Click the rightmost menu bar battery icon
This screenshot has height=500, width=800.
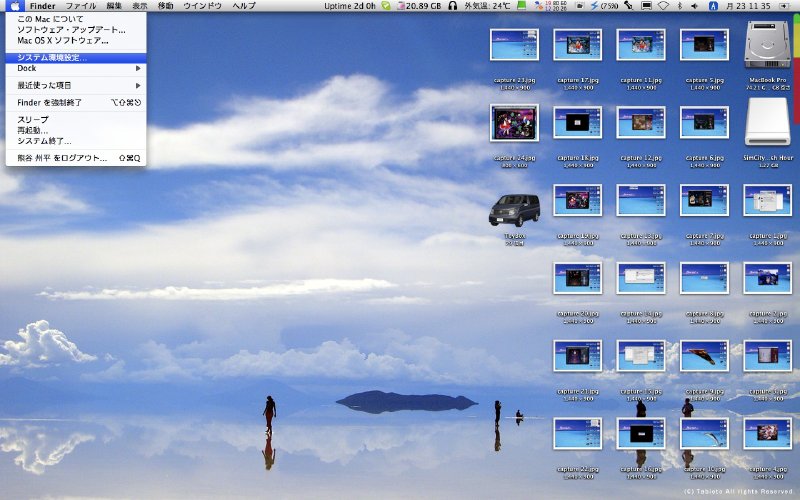coord(784,6)
